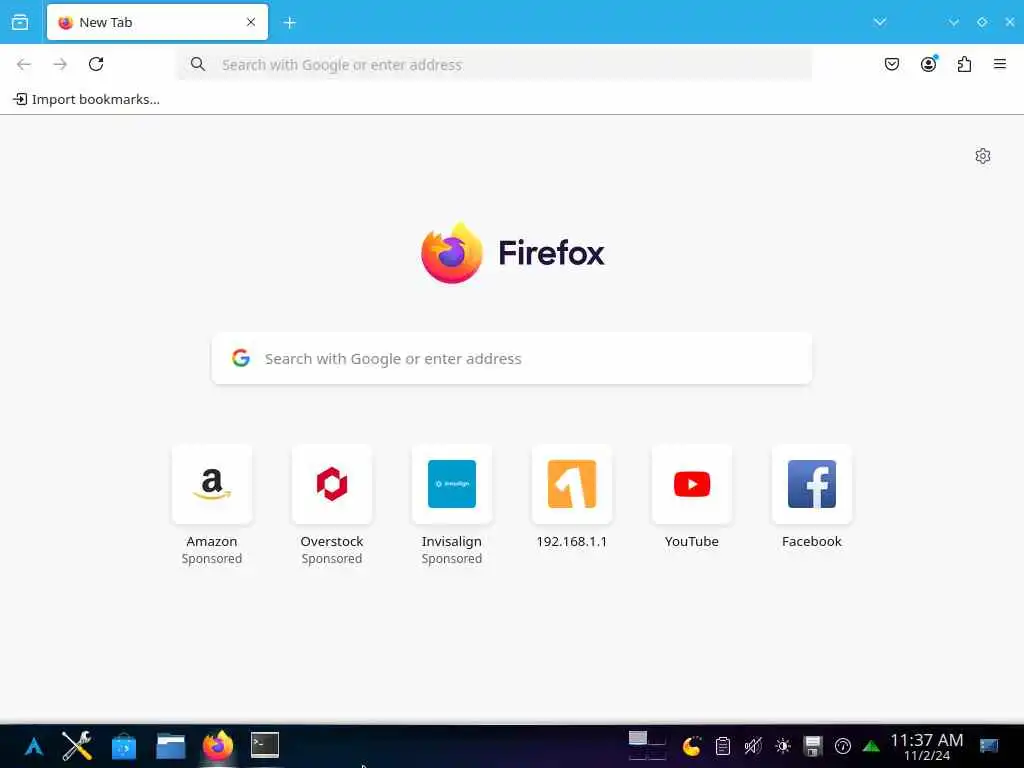This screenshot has width=1024, height=768.
Task: Click the address bar search magnifier icon
Action: [x=198, y=64]
